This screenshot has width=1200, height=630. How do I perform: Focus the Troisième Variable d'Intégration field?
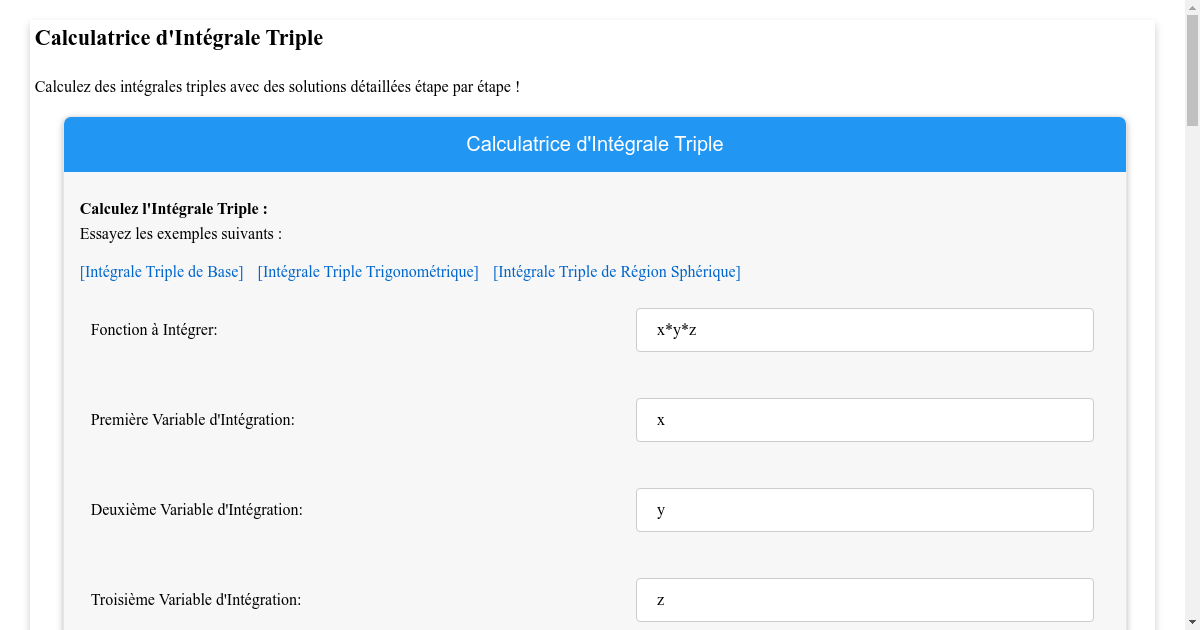[x=864, y=599]
